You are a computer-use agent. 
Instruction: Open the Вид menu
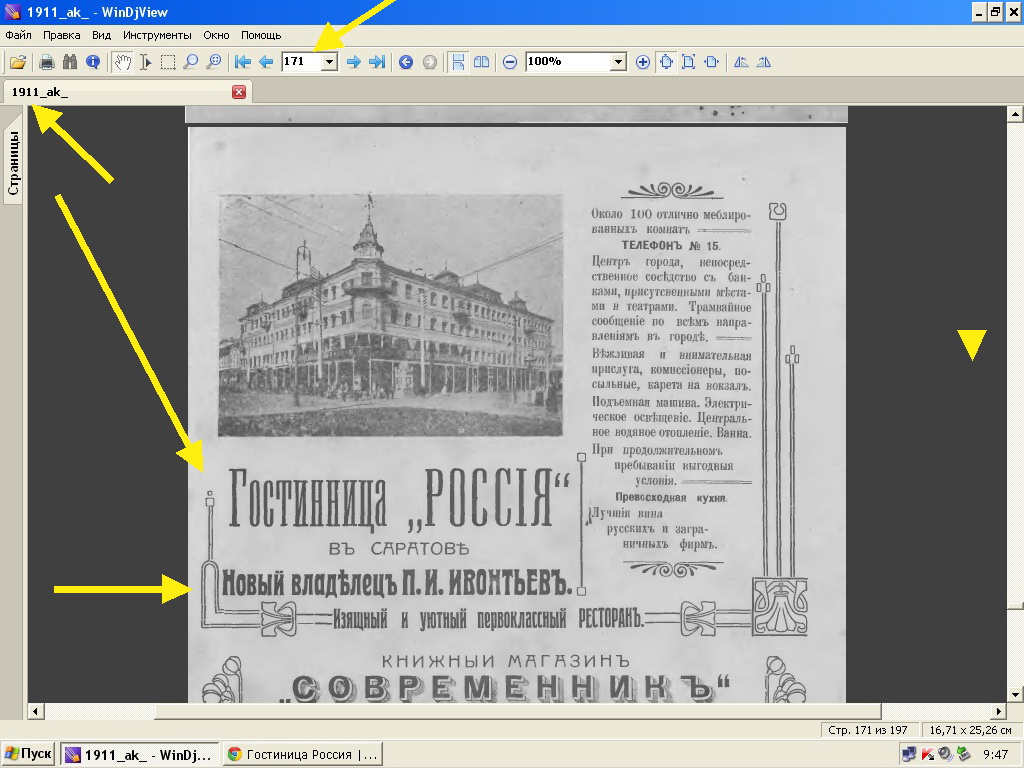tap(101, 35)
